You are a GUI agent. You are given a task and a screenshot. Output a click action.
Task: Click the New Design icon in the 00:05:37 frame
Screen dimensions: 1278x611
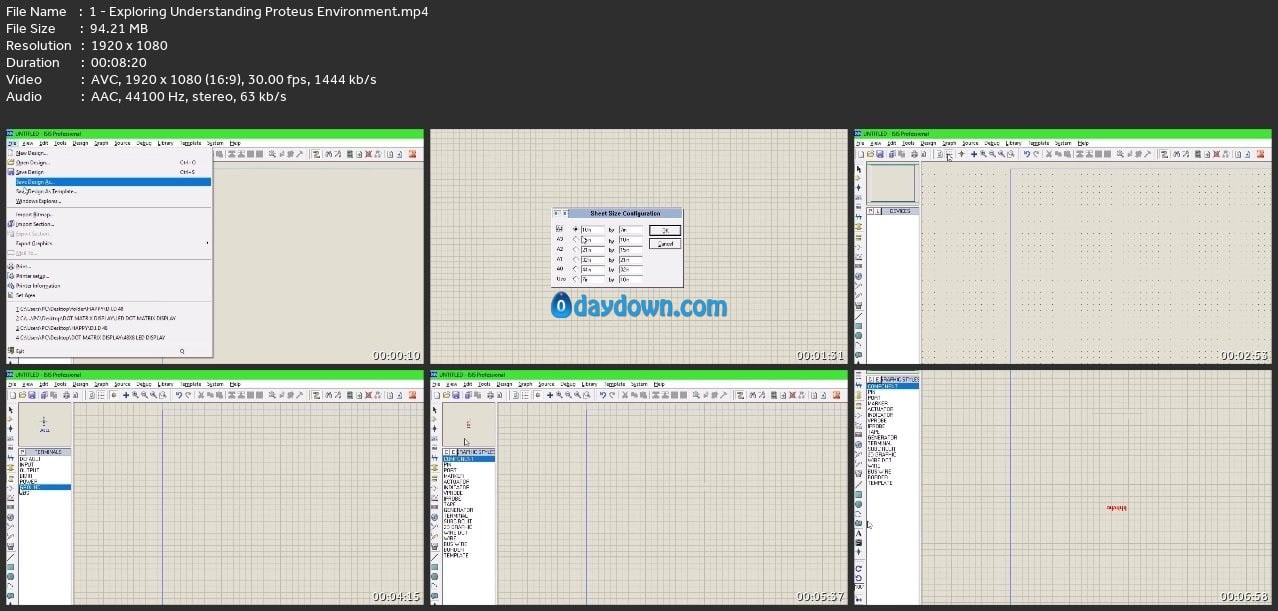pyautogui.click(x=436, y=395)
